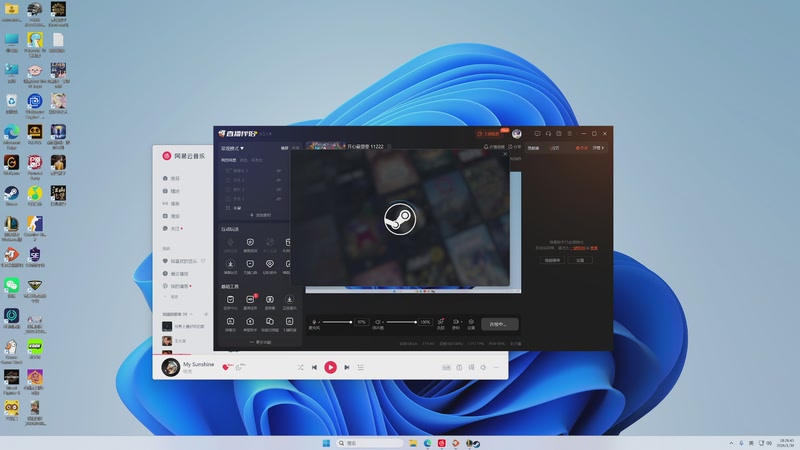Open Steam from the Windows taskbar
Viewport: 800px width, 450px height.
click(x=476, y=443)
